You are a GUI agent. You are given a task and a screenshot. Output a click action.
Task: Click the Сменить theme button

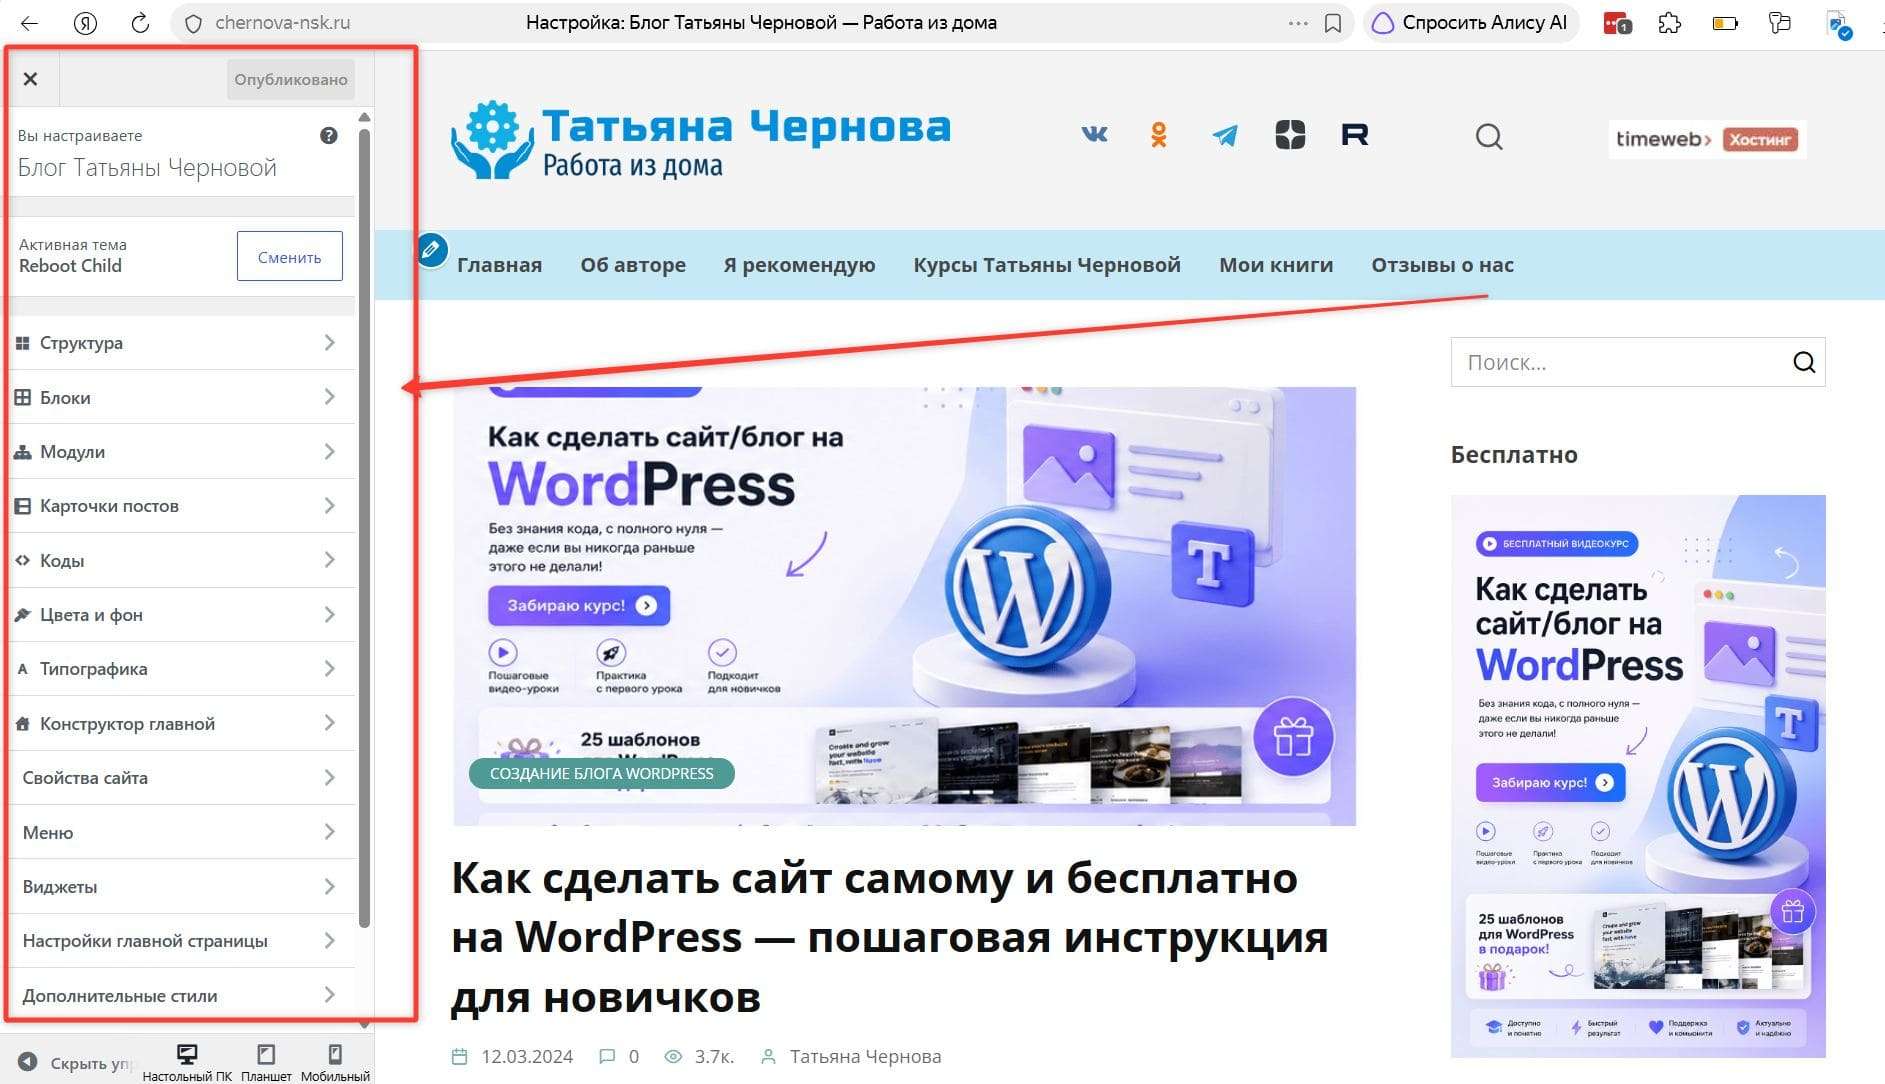pos(290,257)
